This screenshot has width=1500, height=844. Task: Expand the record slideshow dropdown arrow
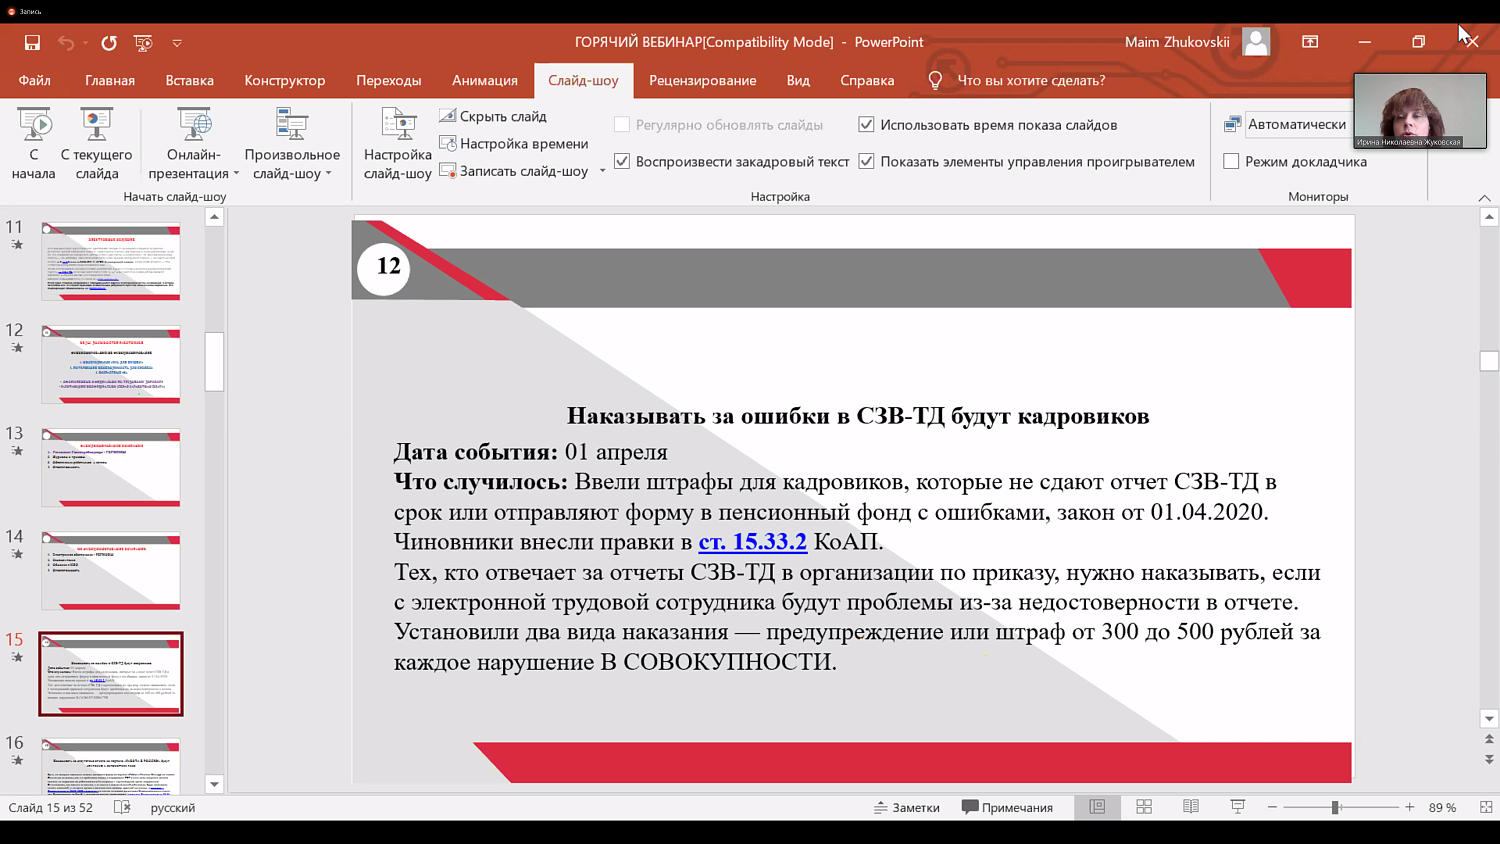tap(602, 171)
